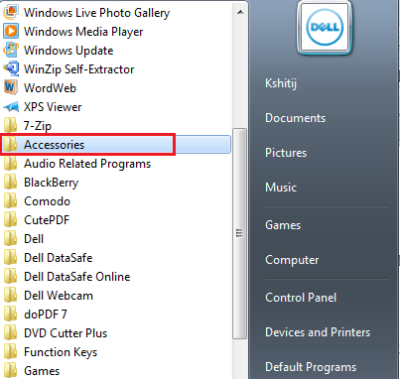Open the Documents link
The width and height of the screenshot is (400, 379).
295,118
